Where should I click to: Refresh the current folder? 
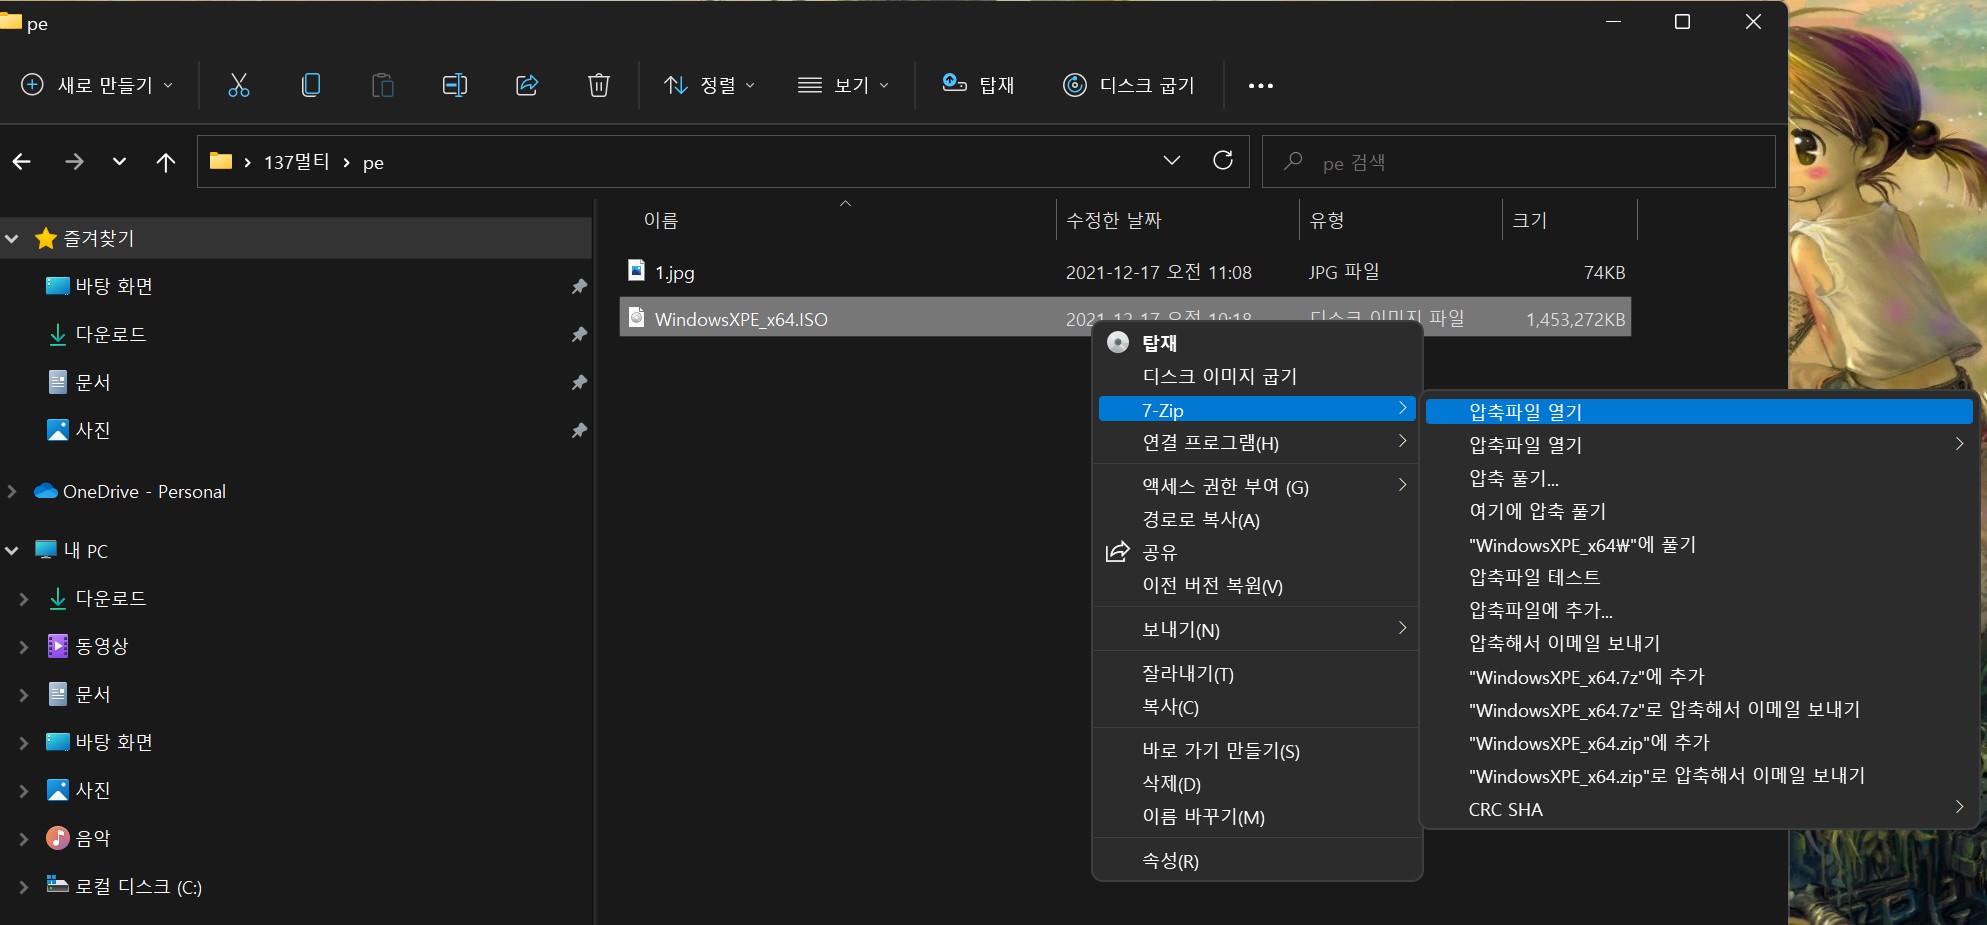click(1222, 161)
